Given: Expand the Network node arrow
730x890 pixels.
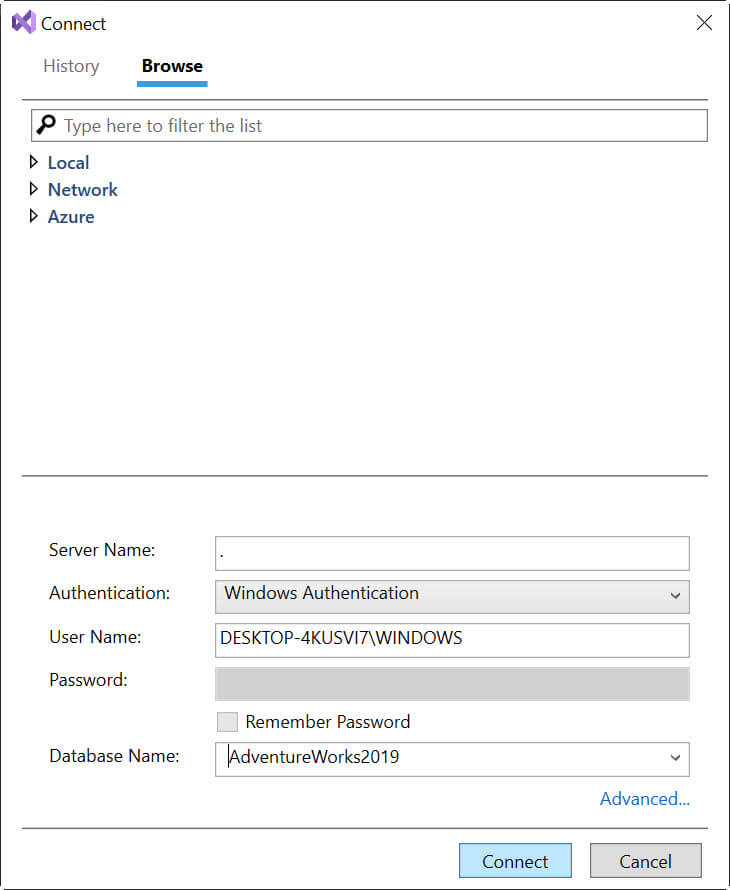Looking at the screenshot, I should coord(33,189).
